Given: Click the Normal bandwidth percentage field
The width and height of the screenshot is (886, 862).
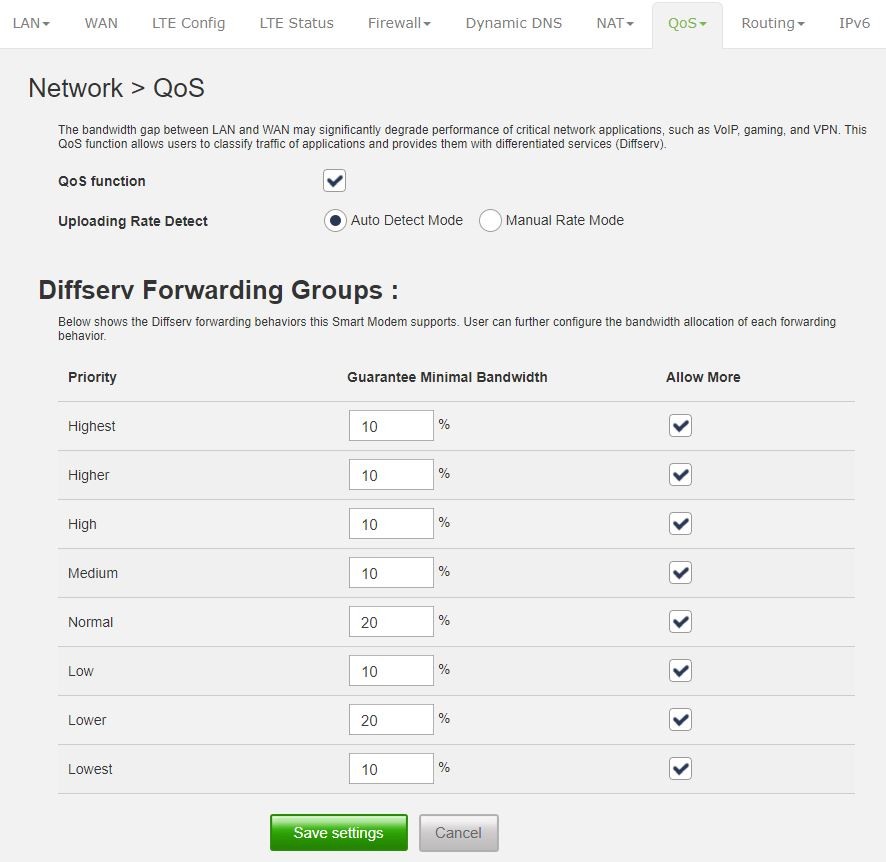Looking at the screenshot, I should (x=391, y=621).
